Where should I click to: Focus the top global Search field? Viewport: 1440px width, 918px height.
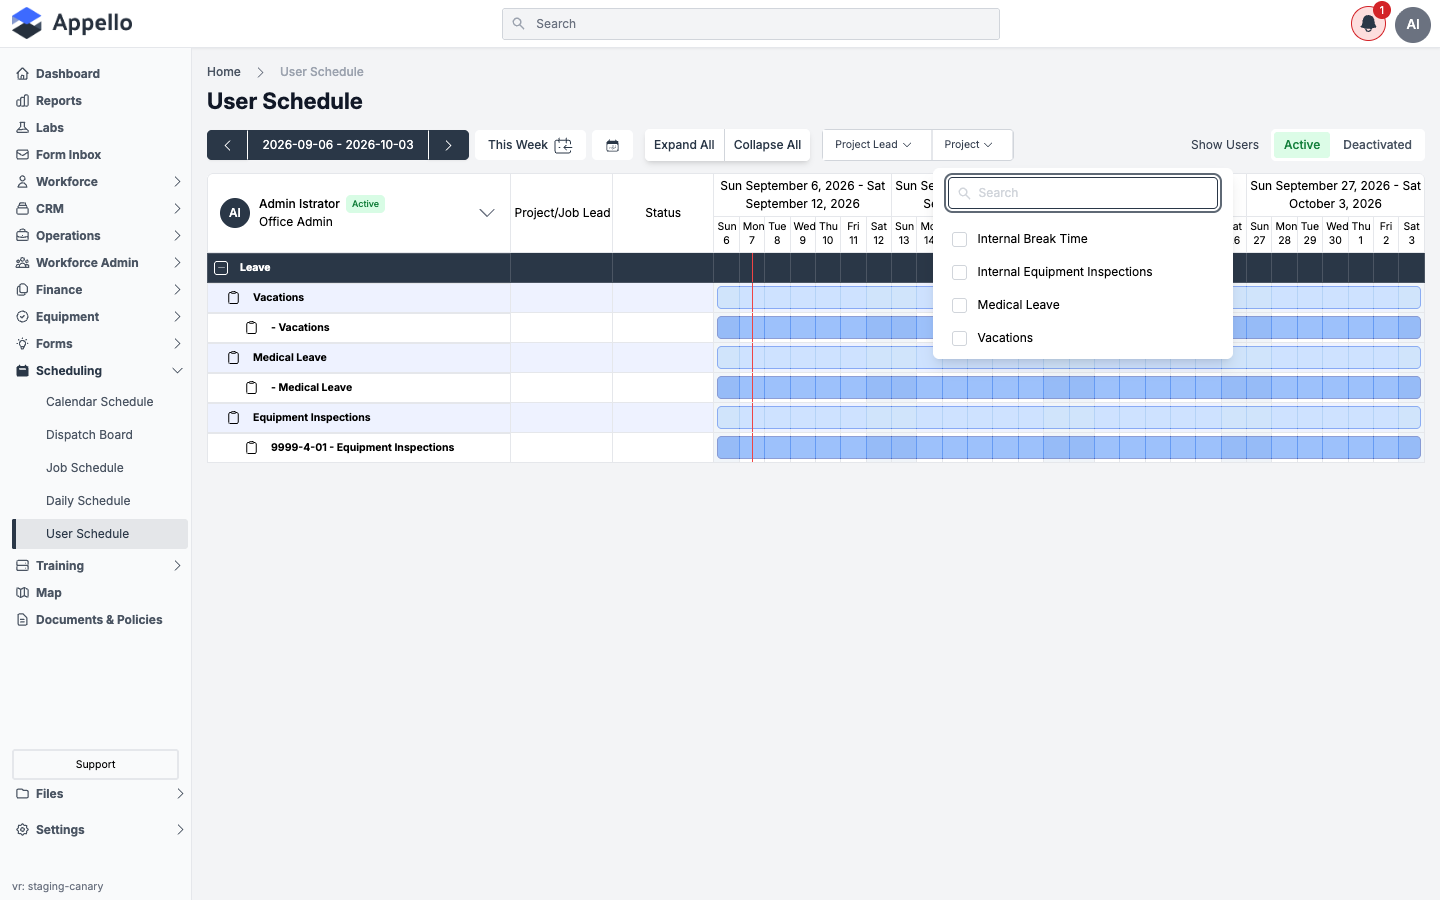pyautogui.click(x=751, y=24)
